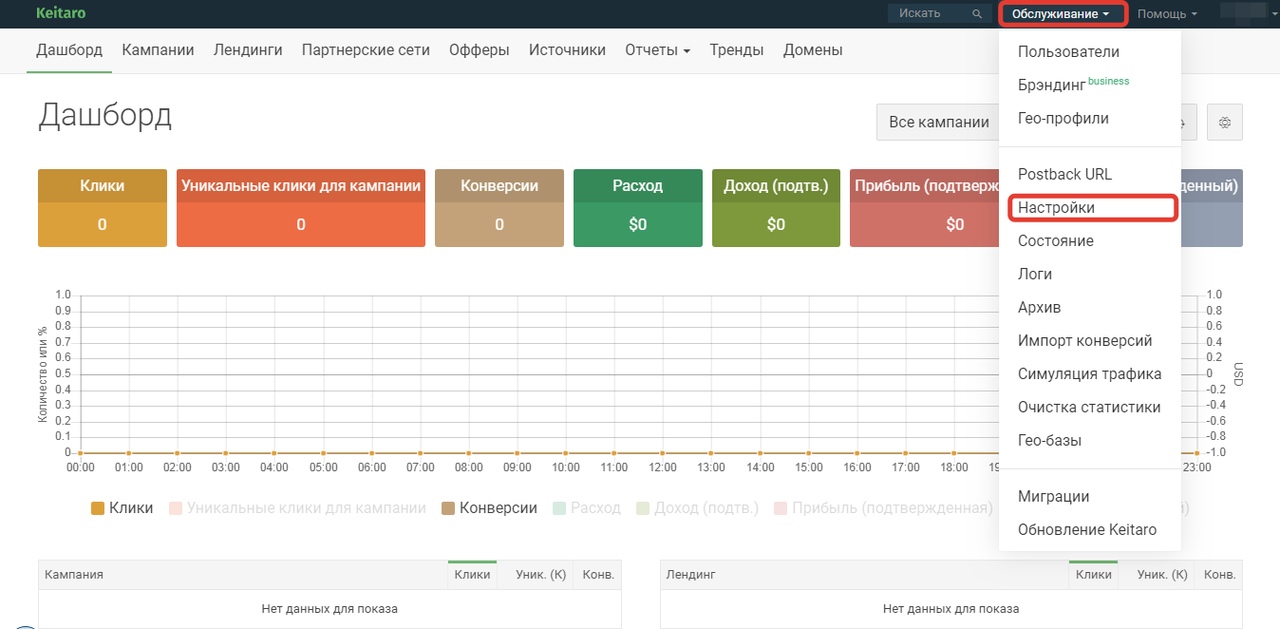1280x629 pixels.
Task: Sort Лендинг table by Конв. column
Action: click(x=1220, y=575)
